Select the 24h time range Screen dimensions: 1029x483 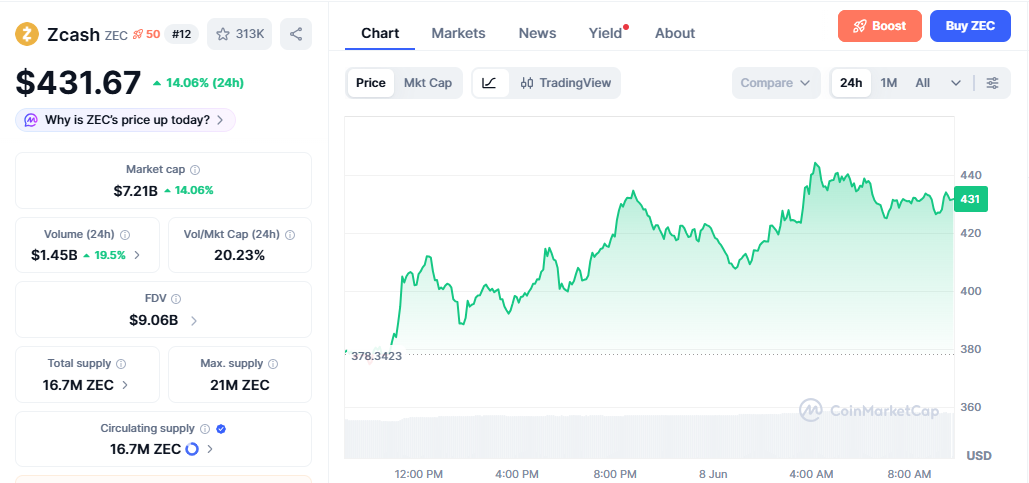[x=851, y=83]
